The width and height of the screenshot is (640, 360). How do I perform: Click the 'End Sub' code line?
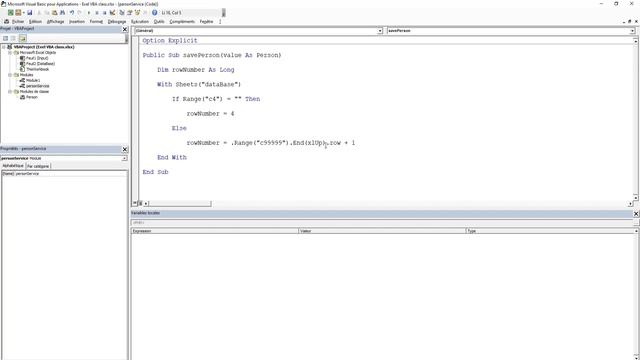pyautogui.click(x=156, y=172)
